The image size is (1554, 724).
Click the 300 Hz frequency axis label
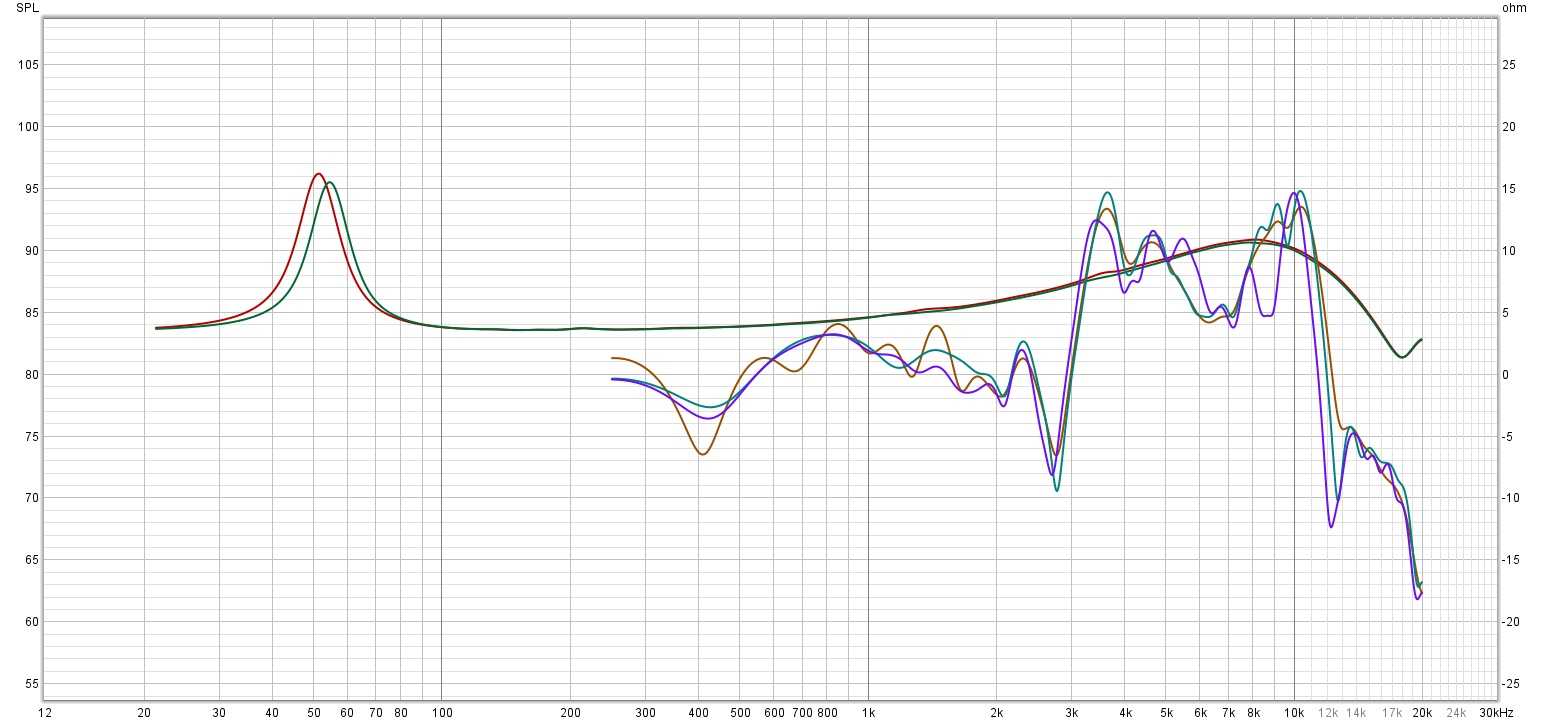tap(645, 713)
